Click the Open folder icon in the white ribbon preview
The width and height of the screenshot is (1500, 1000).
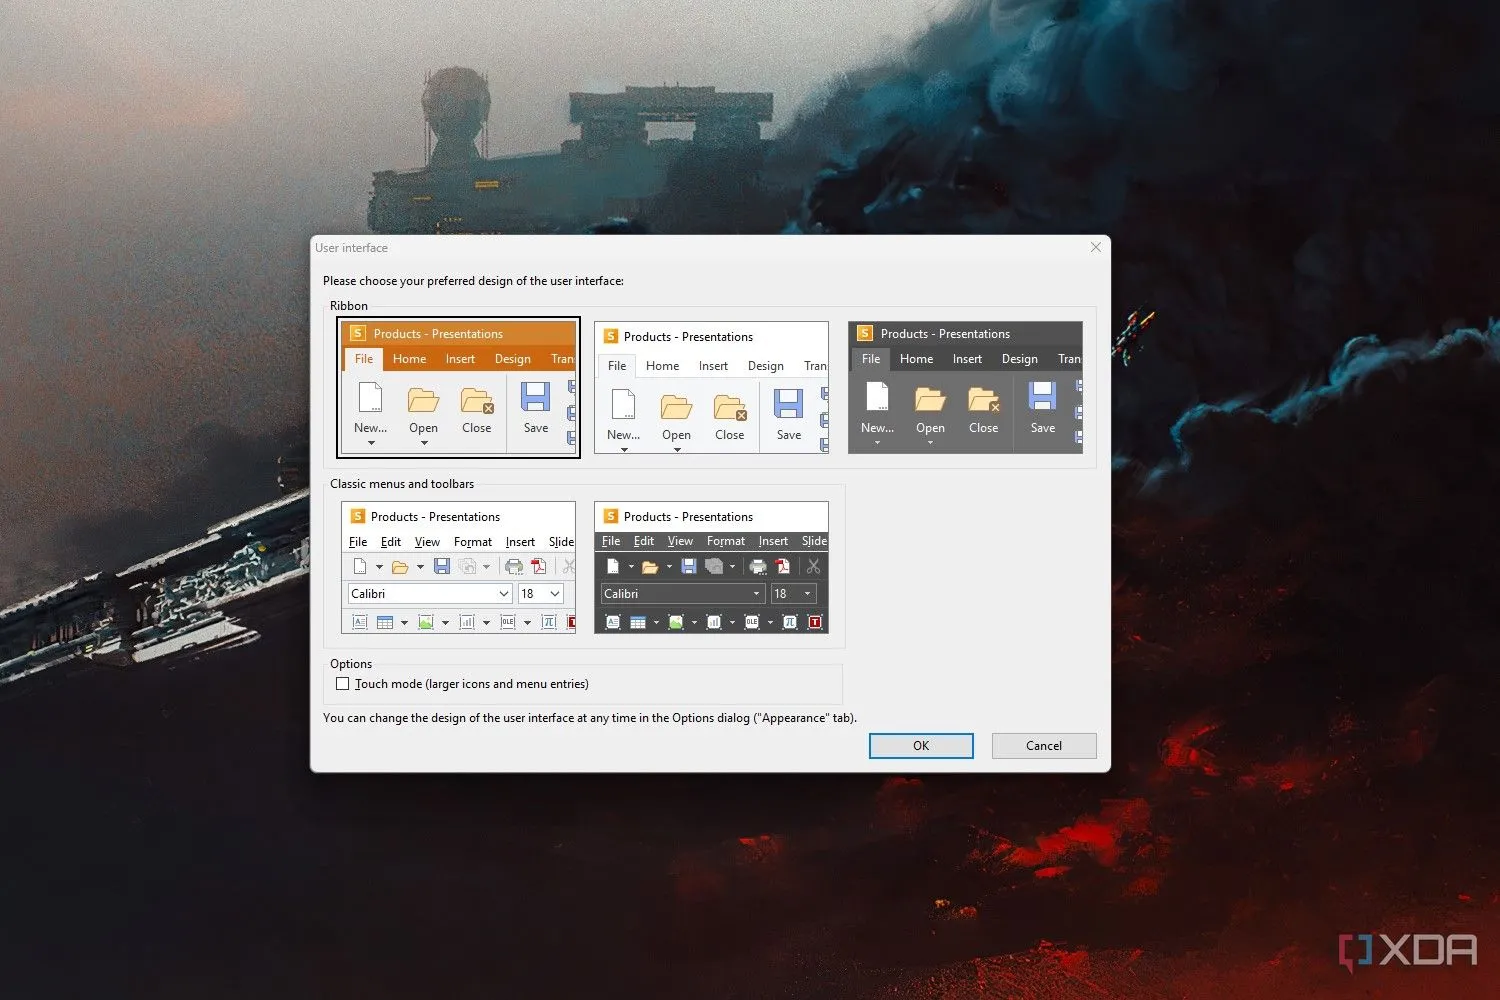676,407
